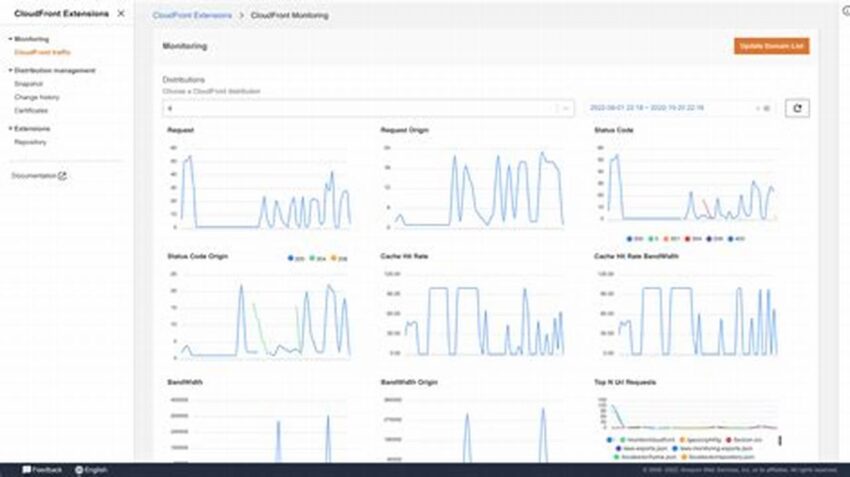Open the date range picker field
This screenshot has height=477, width=850.
680,108
